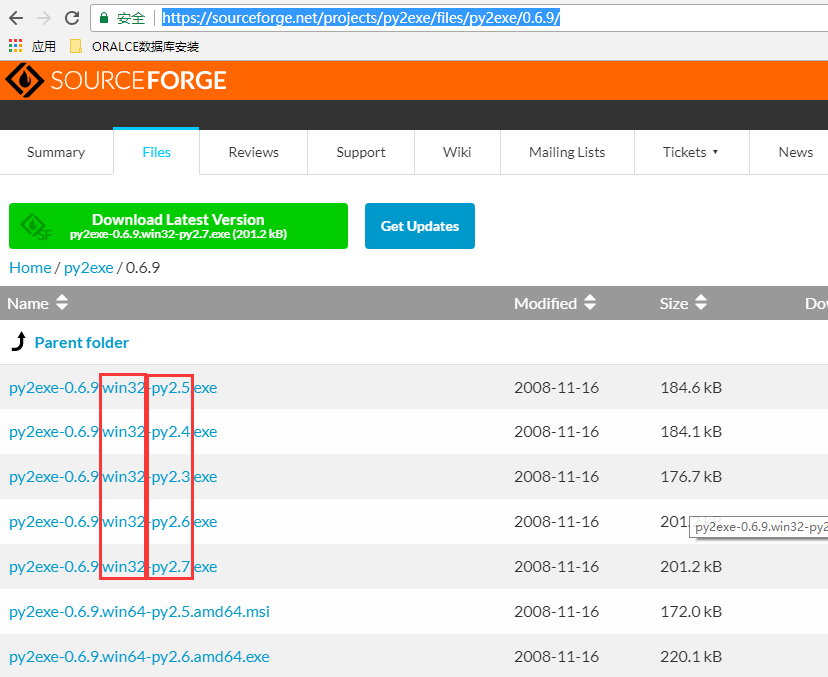The width and height of the screenshot is (828, 677).
Task: Download py2exe-0.6.9.win64-py2.6.amd64.exe
Action: [x=139, y=656]
